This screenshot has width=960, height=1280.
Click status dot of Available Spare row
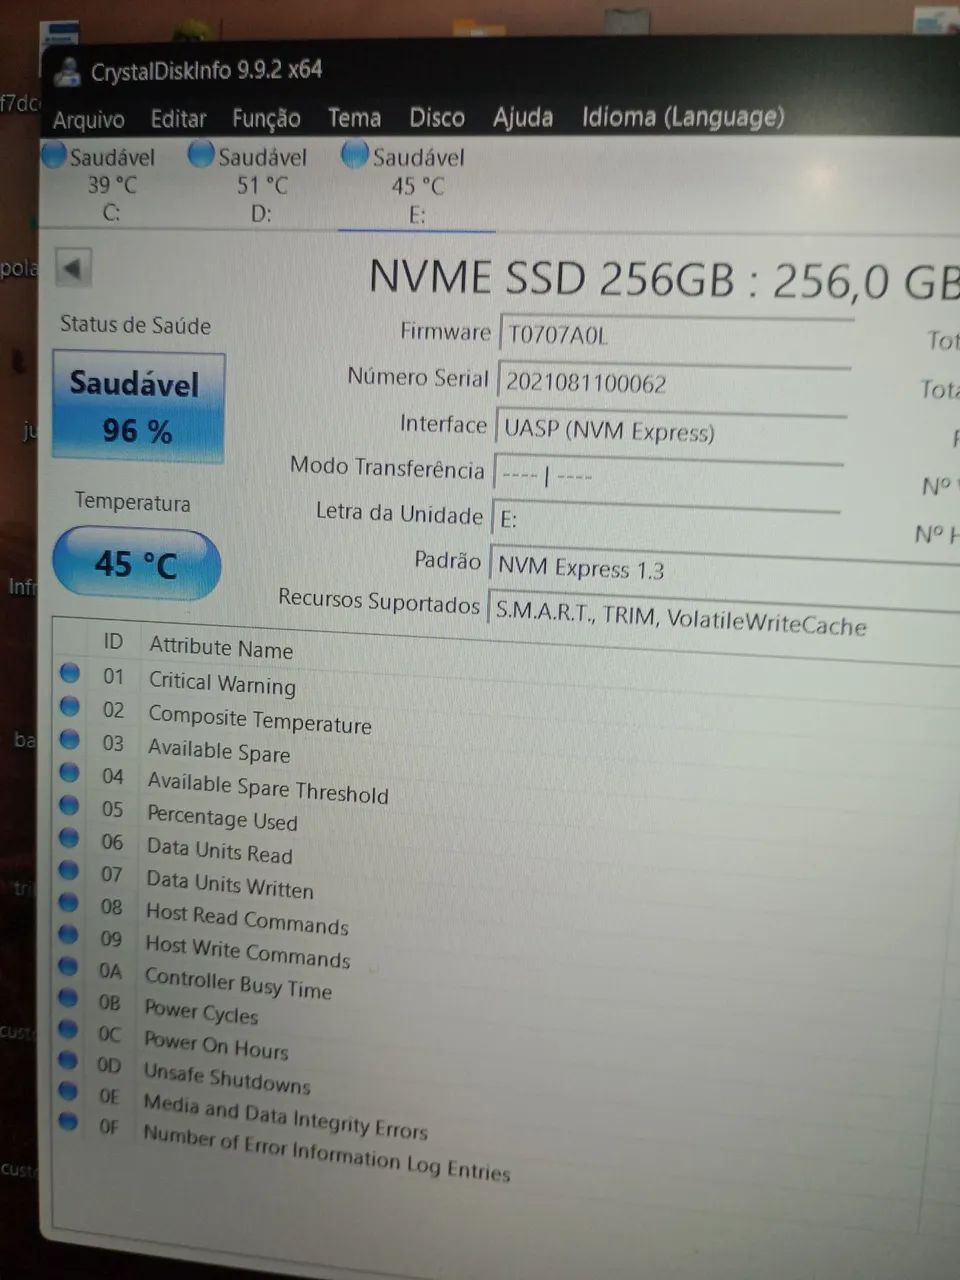tap(70, 739)
